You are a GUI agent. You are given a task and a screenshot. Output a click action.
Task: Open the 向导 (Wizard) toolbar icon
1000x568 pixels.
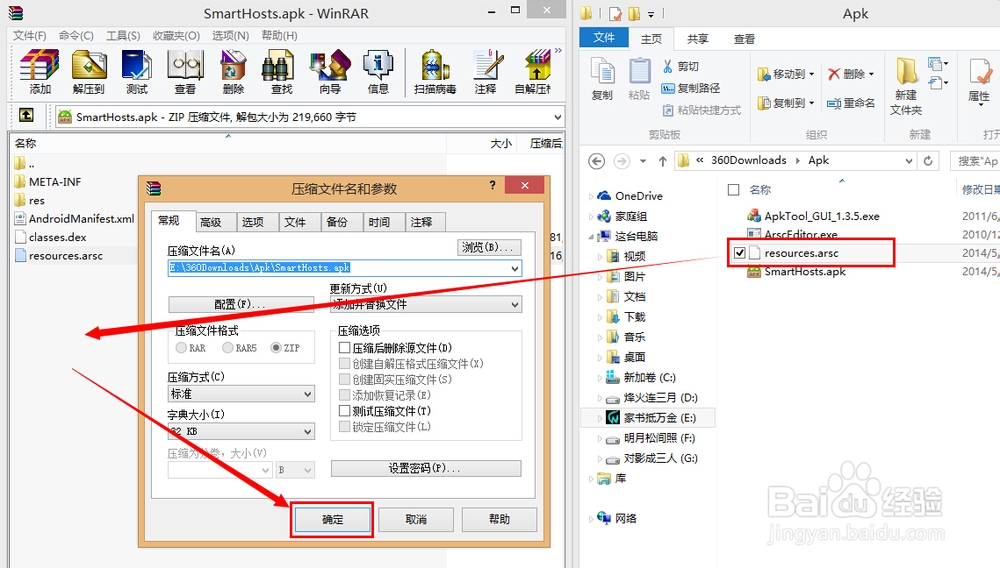tap(330, 71)
